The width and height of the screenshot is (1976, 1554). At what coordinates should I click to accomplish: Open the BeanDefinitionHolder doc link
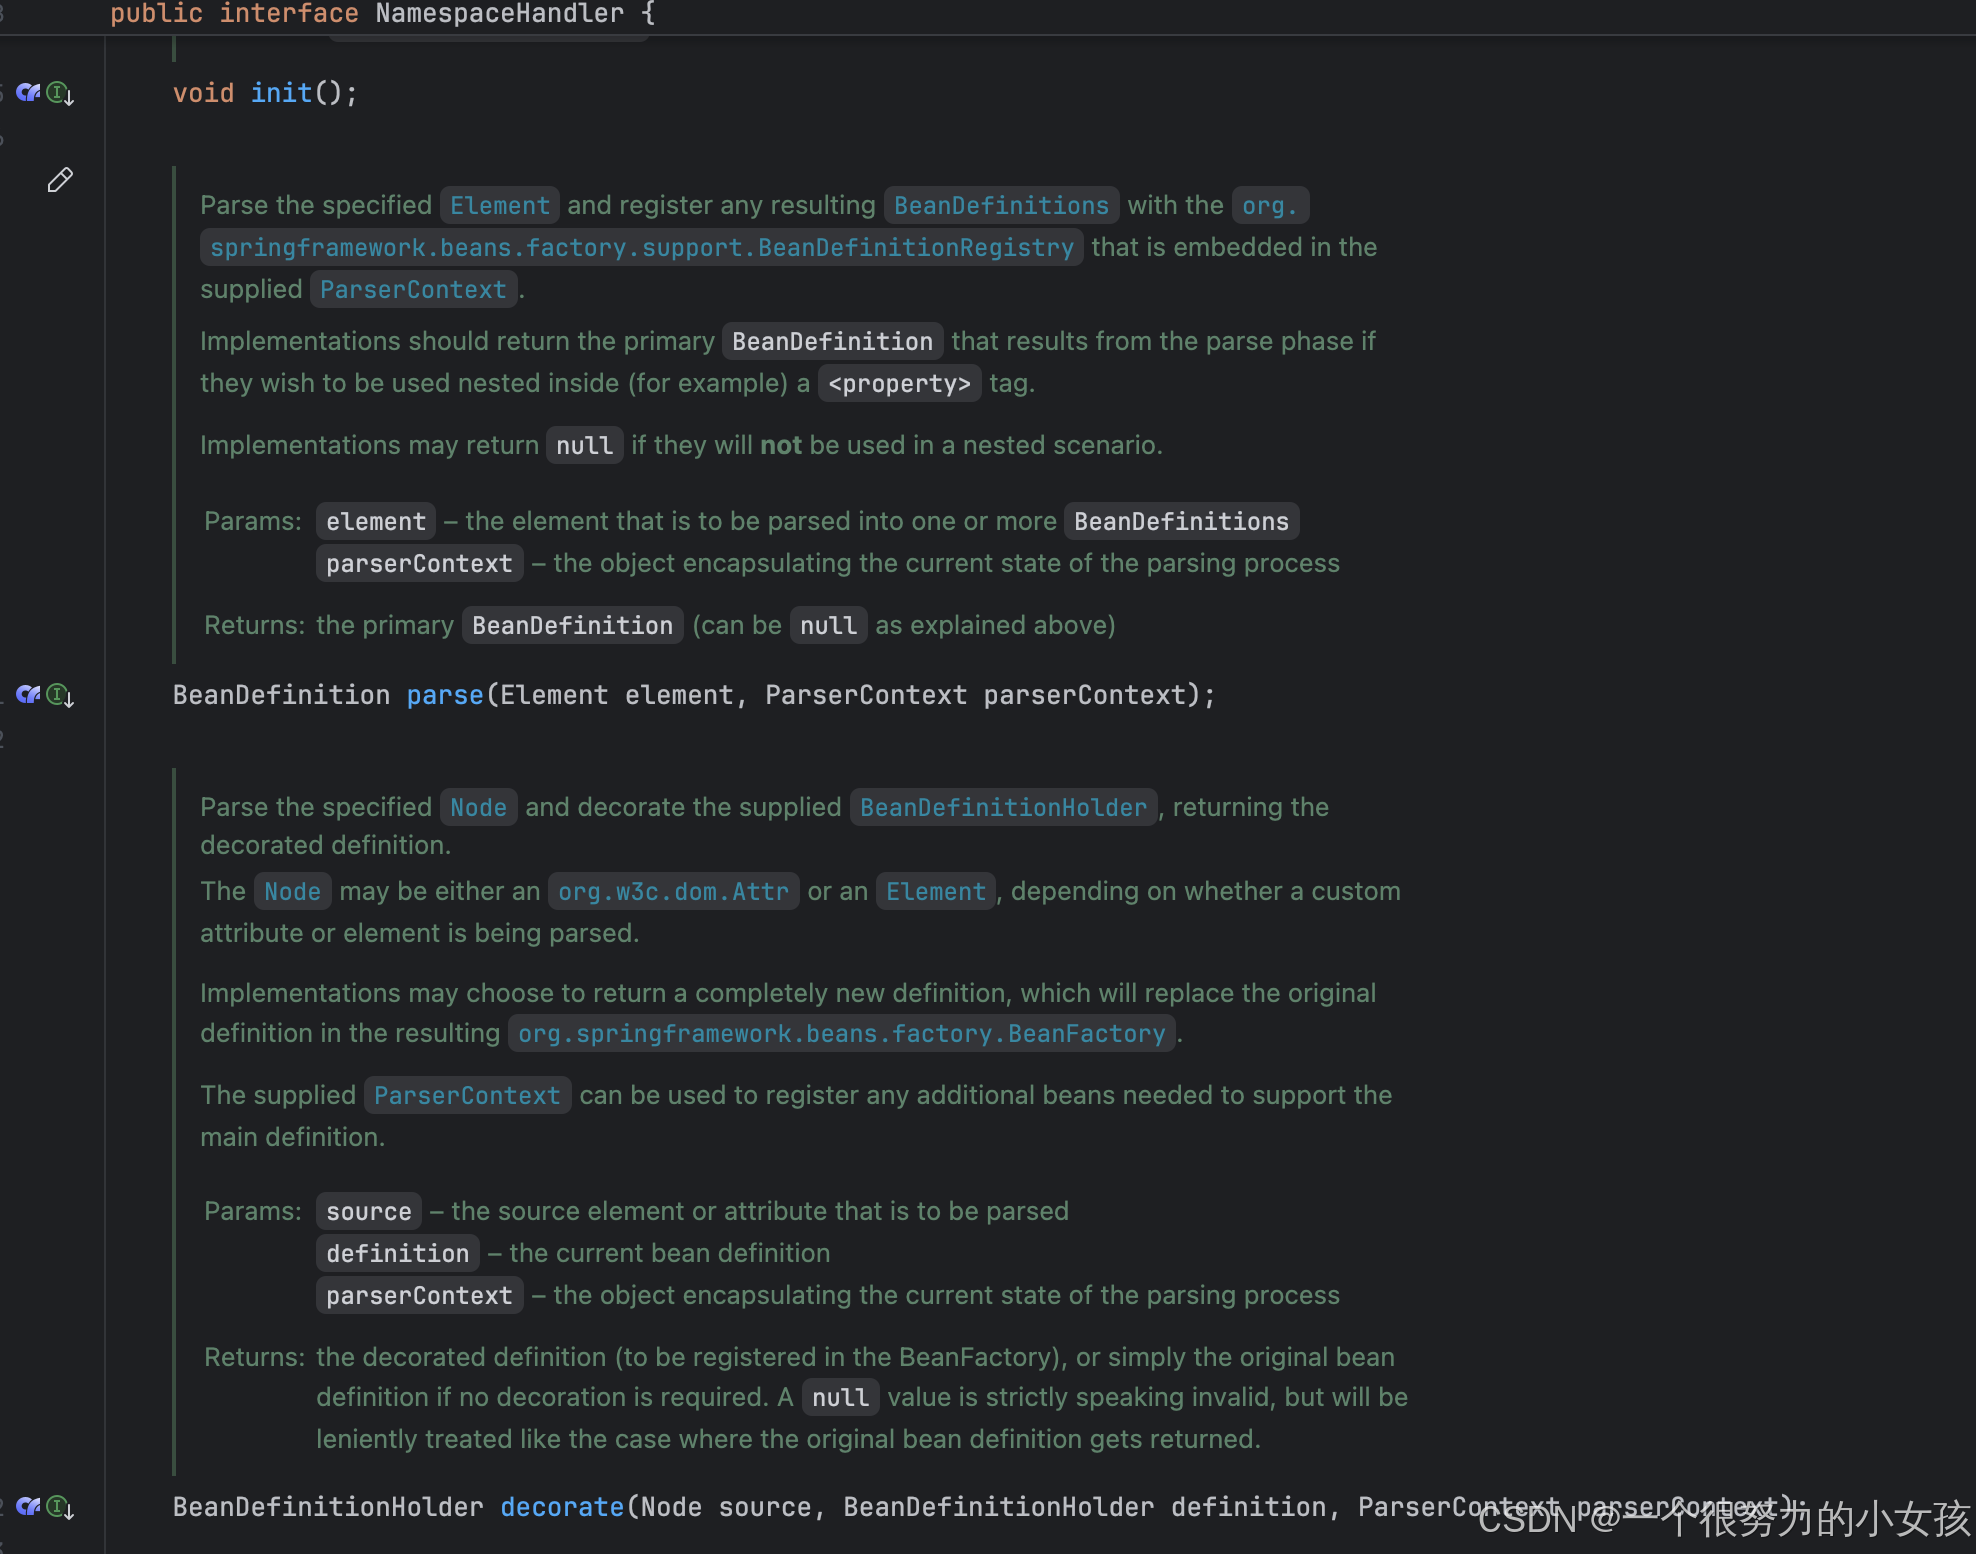click(1003, 808)
